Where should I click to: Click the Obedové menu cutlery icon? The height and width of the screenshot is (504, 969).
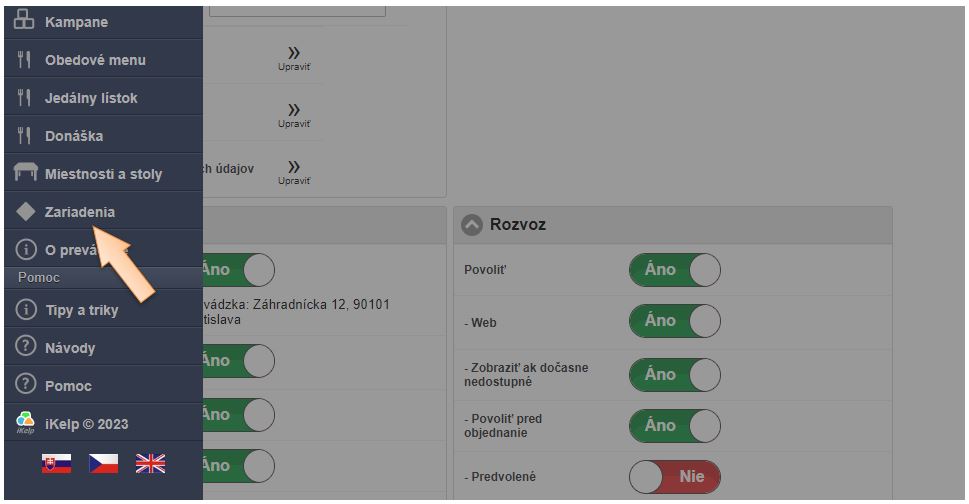tap(25, 60)
